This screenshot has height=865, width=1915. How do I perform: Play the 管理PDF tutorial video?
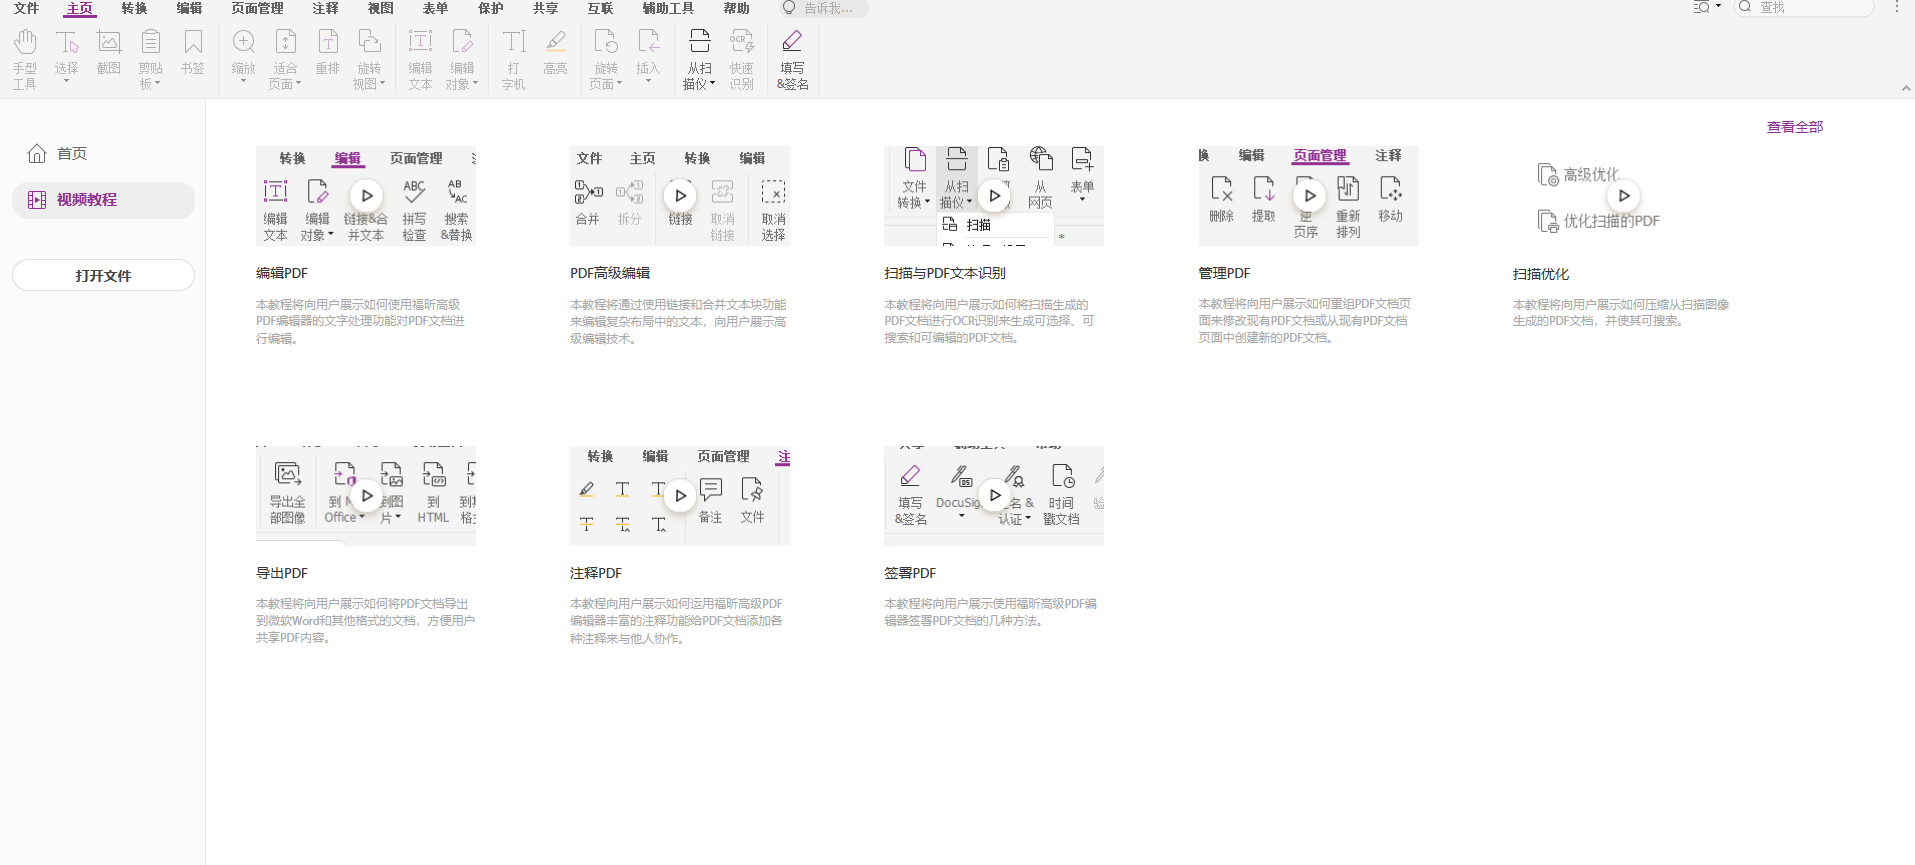pyautogui.click(x=1309, y=196)
